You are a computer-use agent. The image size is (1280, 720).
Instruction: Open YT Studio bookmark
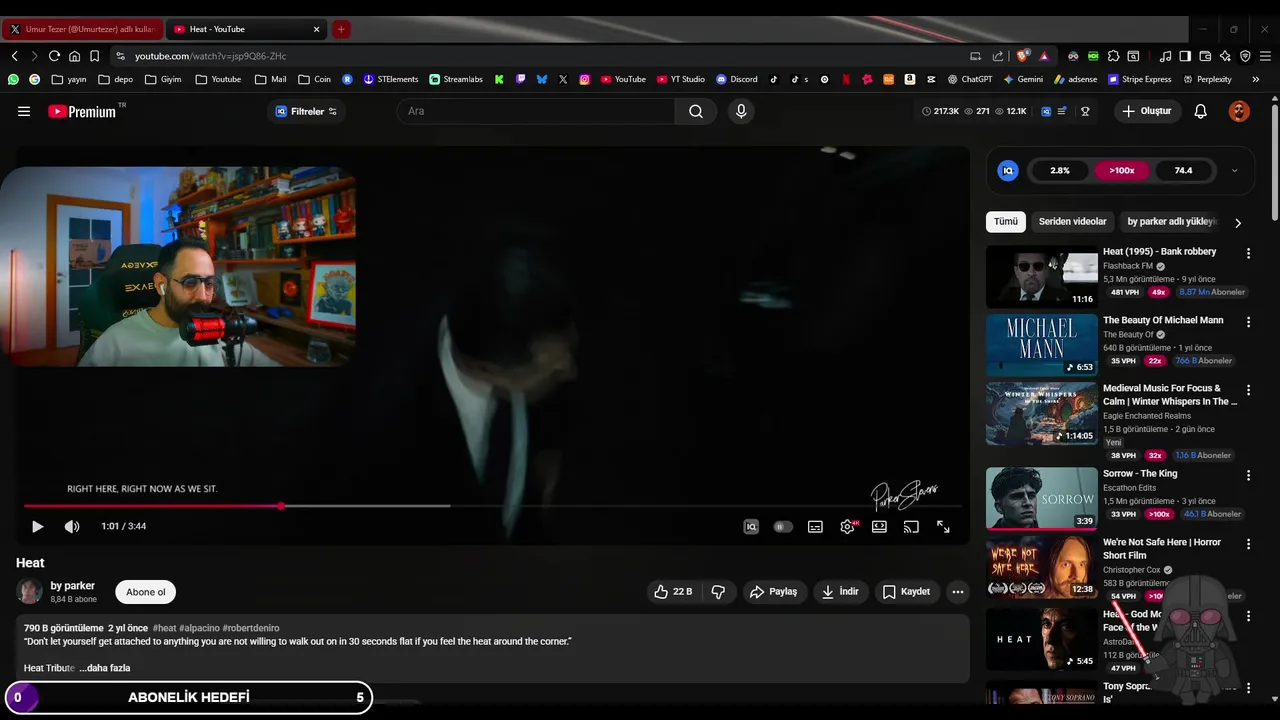[681, 79]
